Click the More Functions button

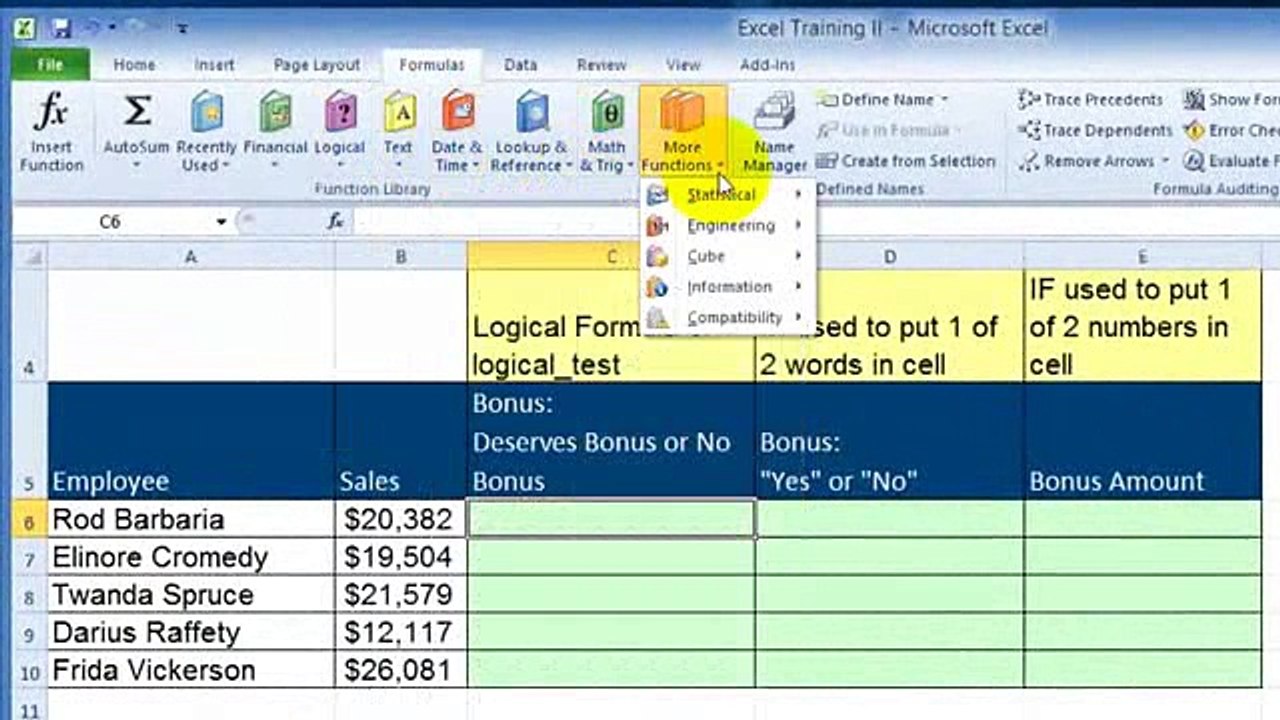click(682, 132)
